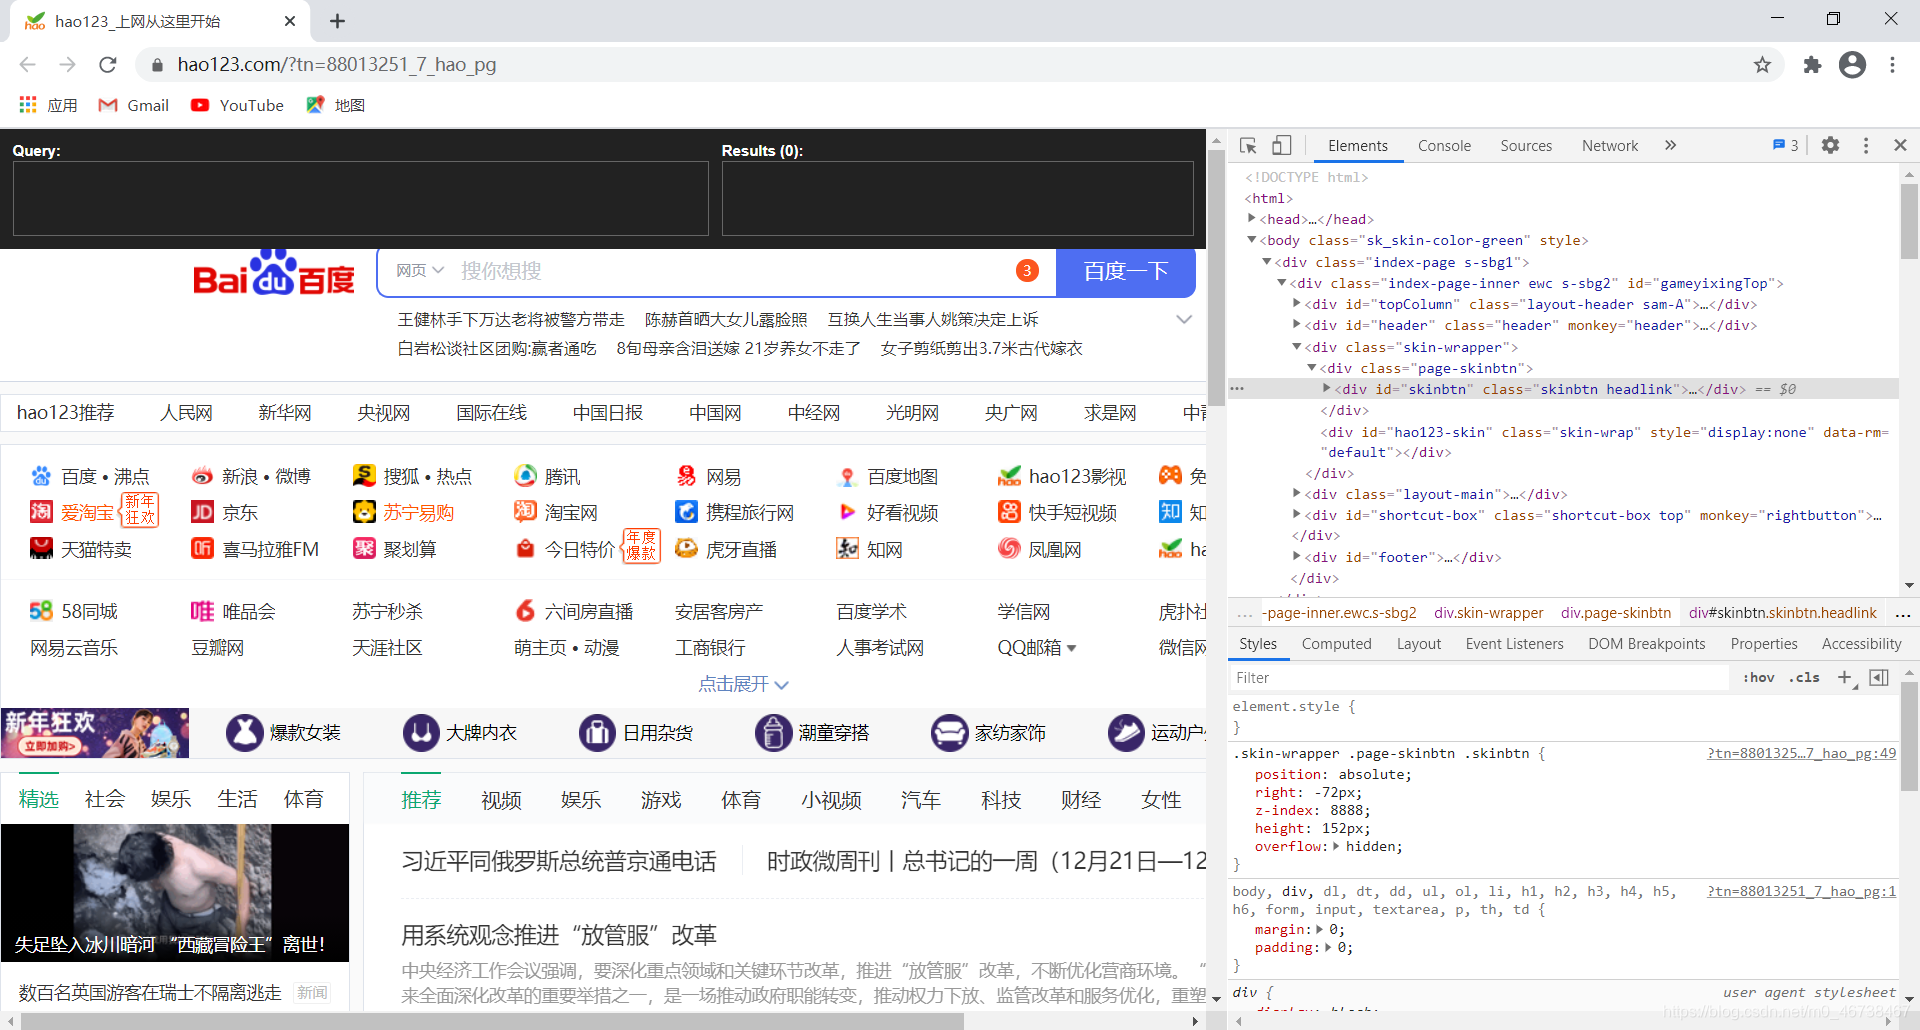Open DevTools settings gear
The width and height of the screenshot is (1920, 1030).
pos(1830,146)
